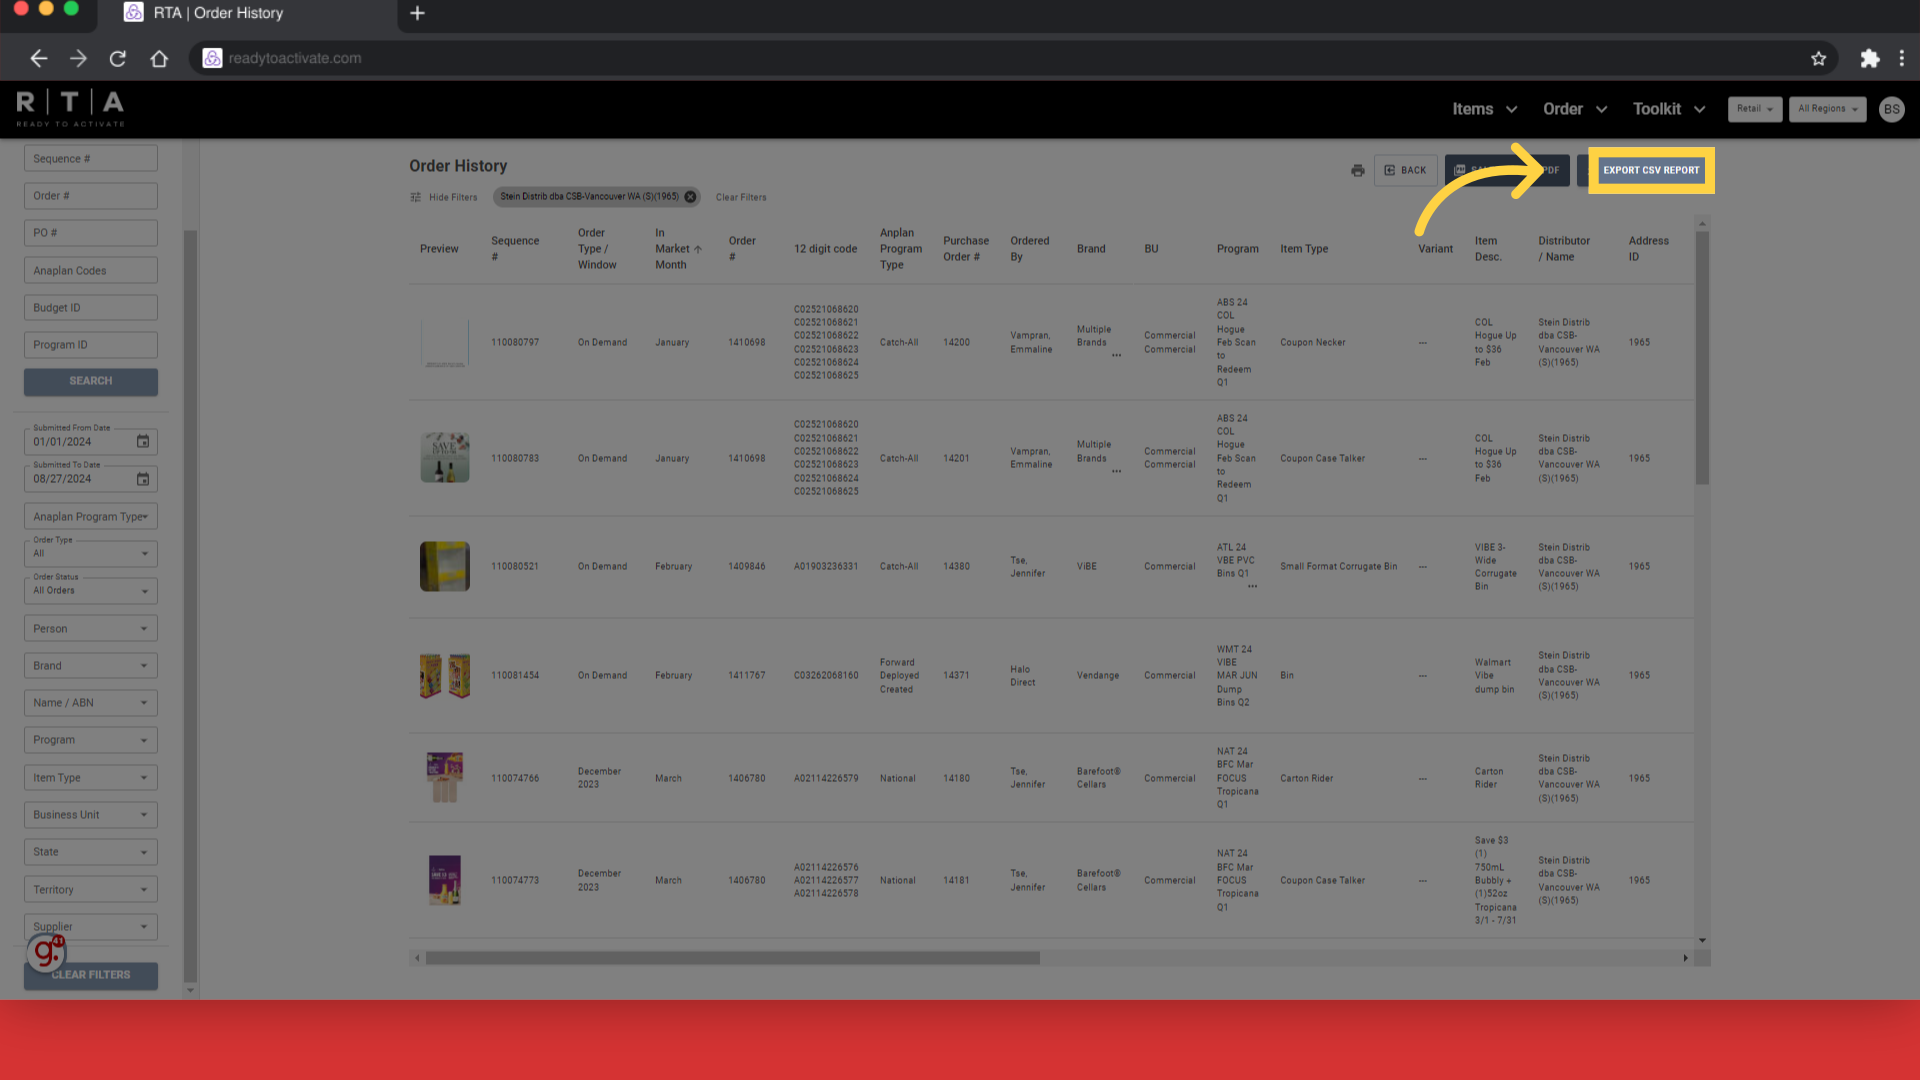
Task: Expand Brand ellipsis for sequence 110080797
Action: point(1116,354)
